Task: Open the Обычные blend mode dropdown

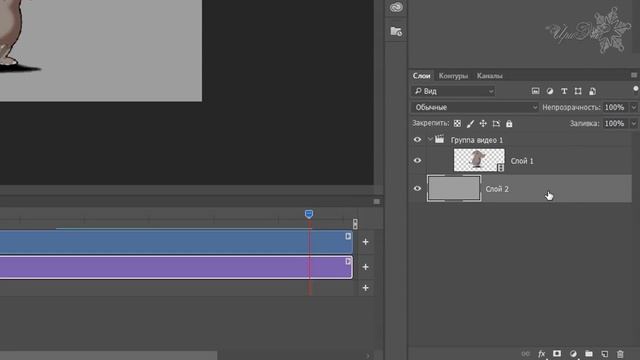Action: pos(475,107)
